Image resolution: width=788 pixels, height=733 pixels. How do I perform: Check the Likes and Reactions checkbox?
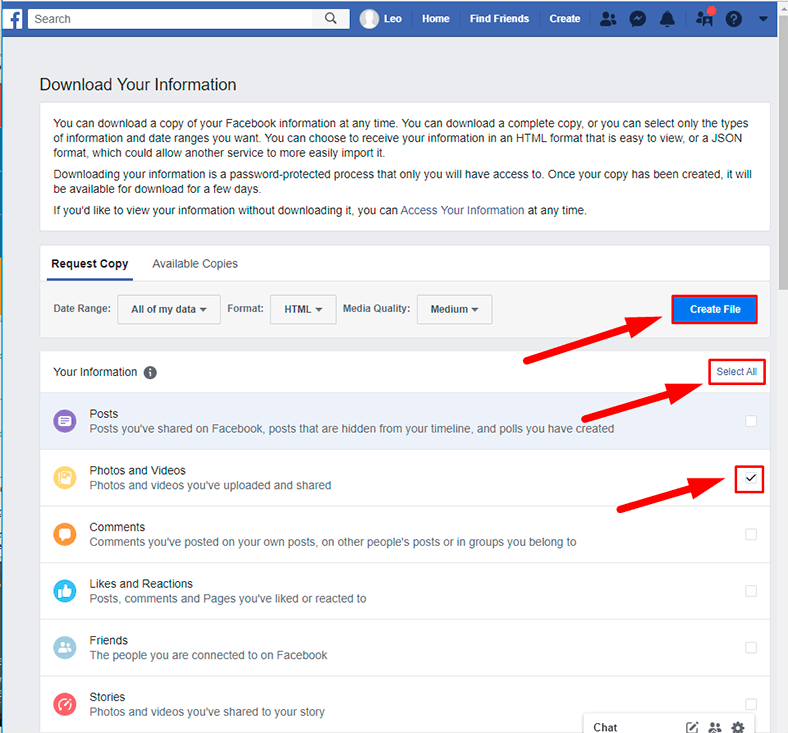(x=751, y=591)
